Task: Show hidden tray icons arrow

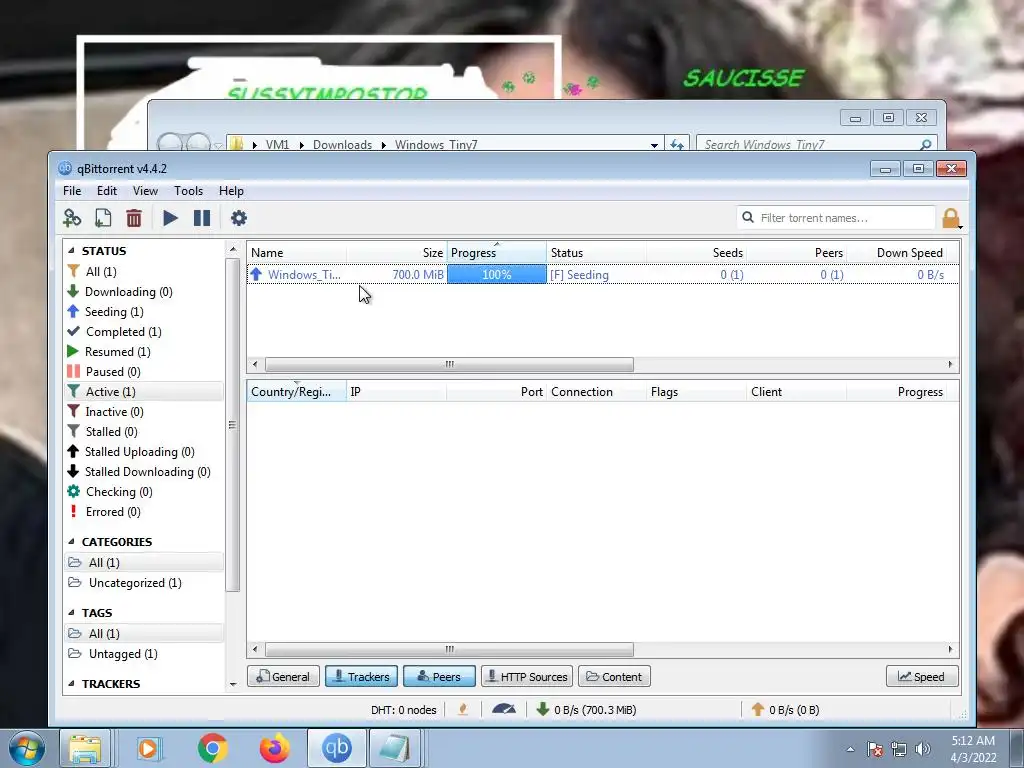Action: pyautogui.click(x=850, y=749)
